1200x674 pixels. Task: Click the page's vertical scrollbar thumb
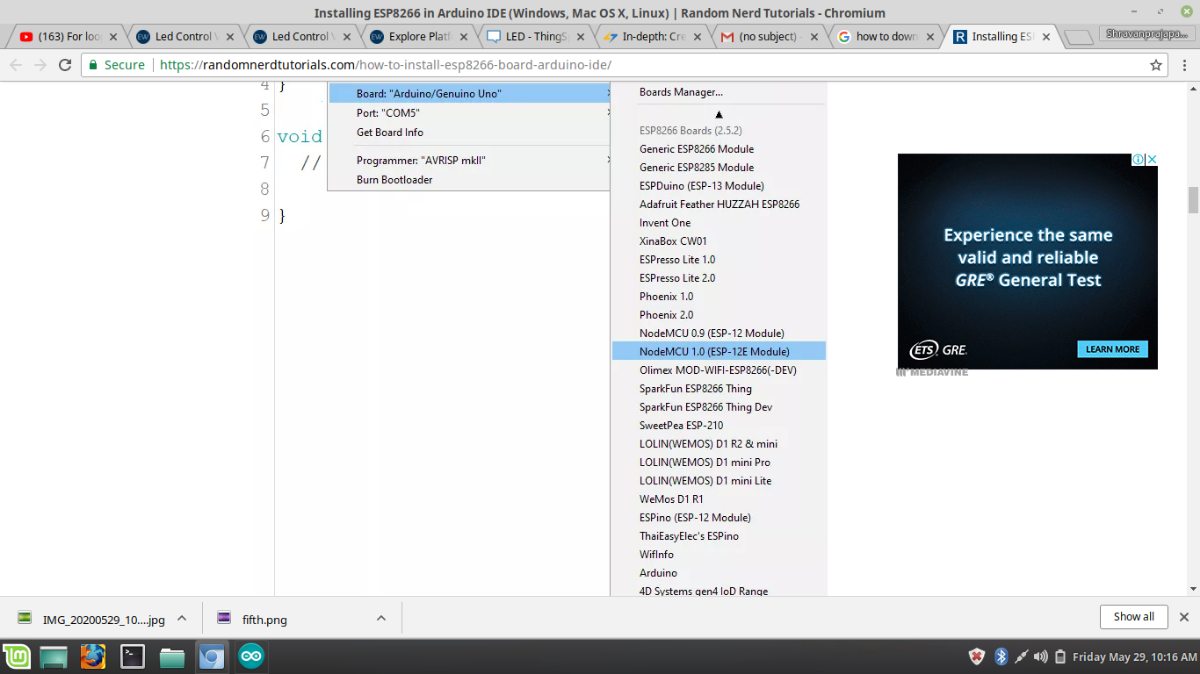tap(1192, 199)
